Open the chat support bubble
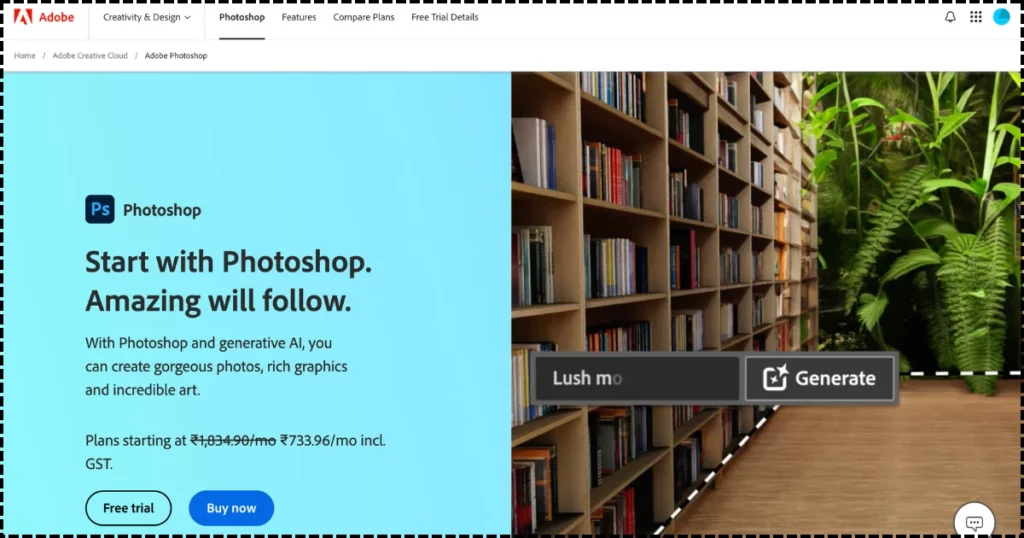 pos(974,522)
